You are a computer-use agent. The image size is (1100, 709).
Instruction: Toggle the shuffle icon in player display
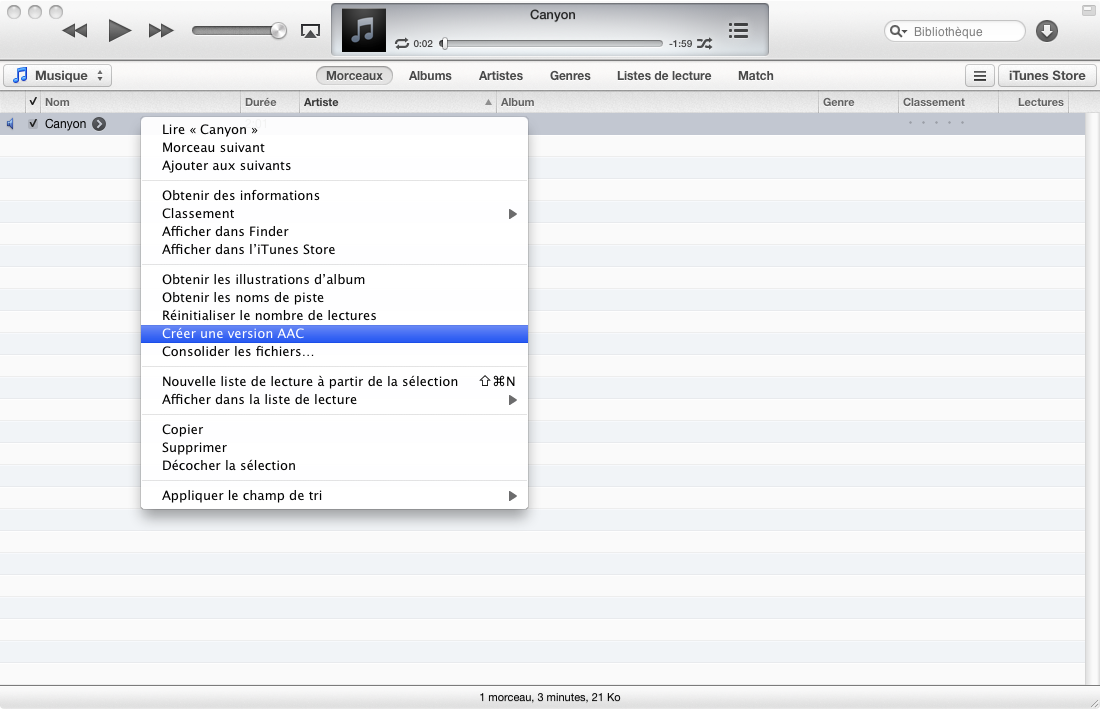pos(704,43)
